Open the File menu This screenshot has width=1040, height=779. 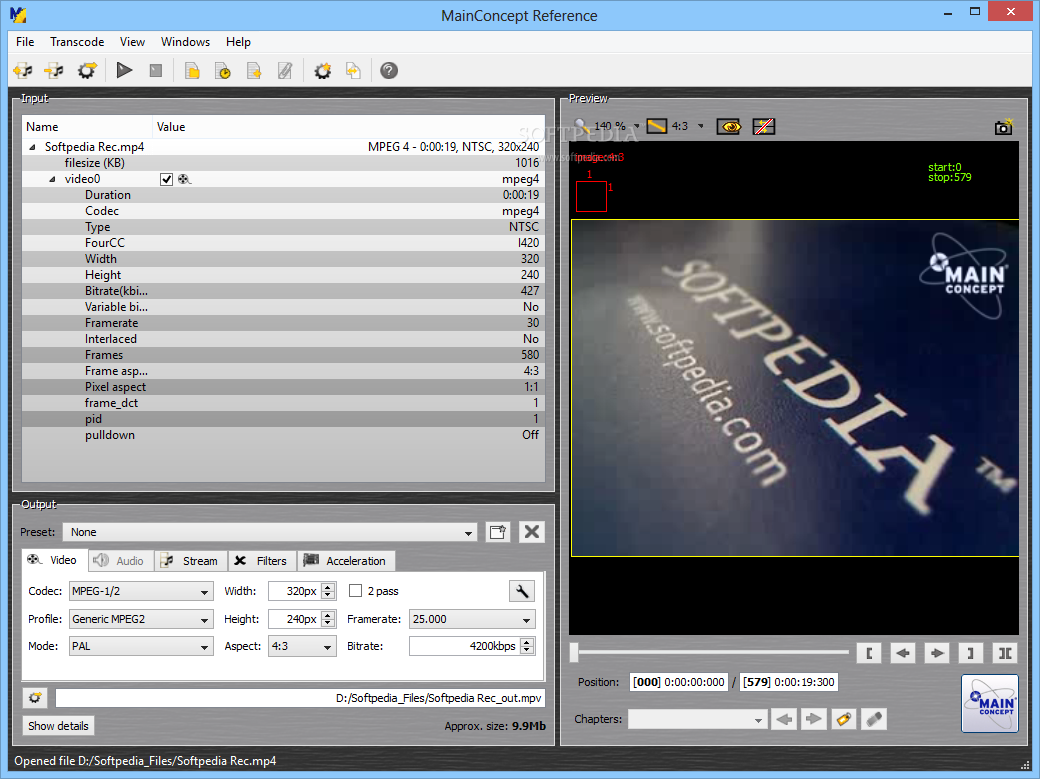click(25, 42)
